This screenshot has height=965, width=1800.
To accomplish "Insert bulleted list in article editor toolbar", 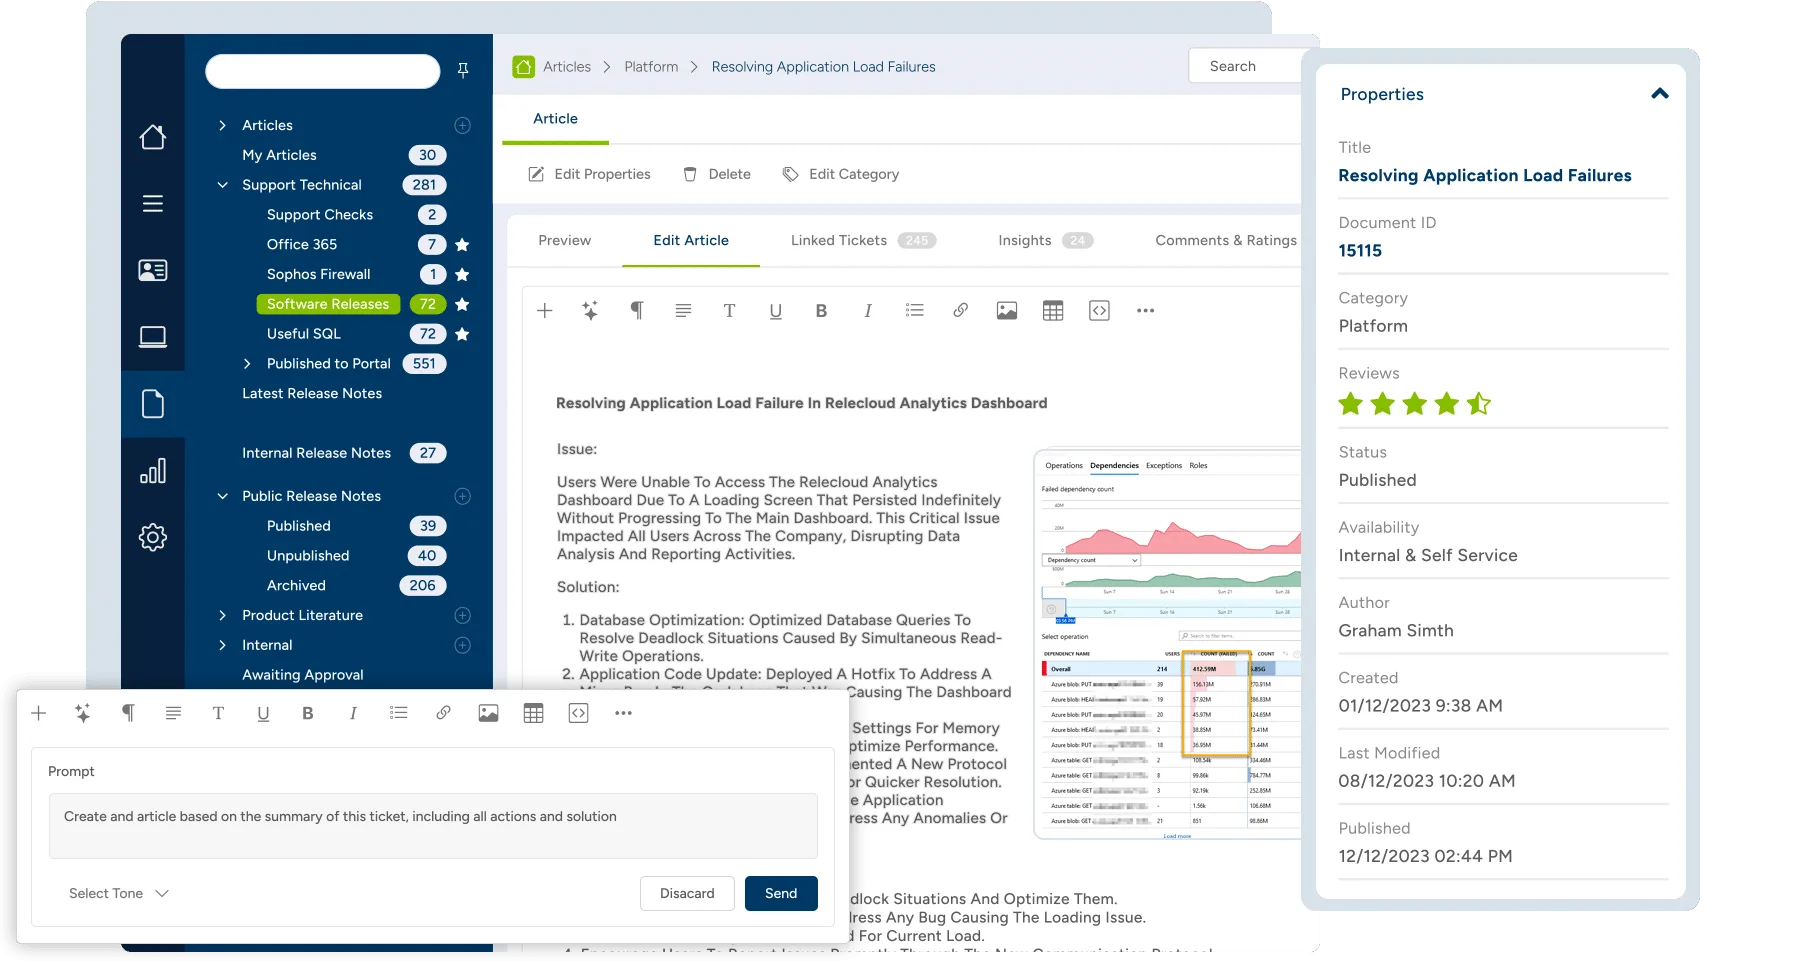I will (914, 311).
